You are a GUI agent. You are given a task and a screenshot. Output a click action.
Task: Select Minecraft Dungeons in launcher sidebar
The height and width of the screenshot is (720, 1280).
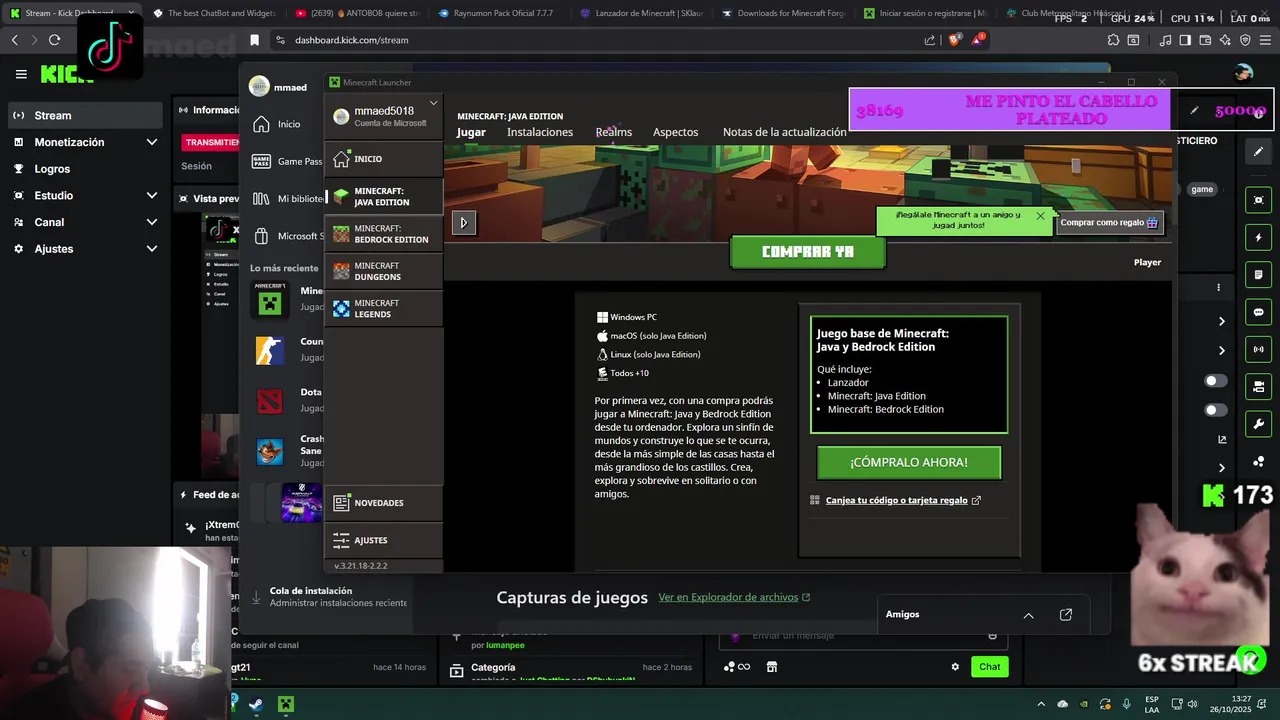(384, 271)
